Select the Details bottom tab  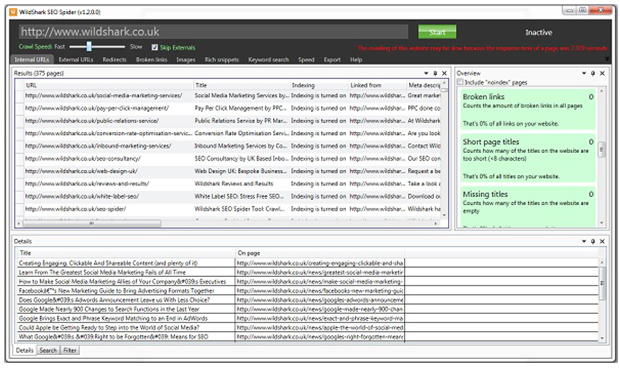(25, 350)
